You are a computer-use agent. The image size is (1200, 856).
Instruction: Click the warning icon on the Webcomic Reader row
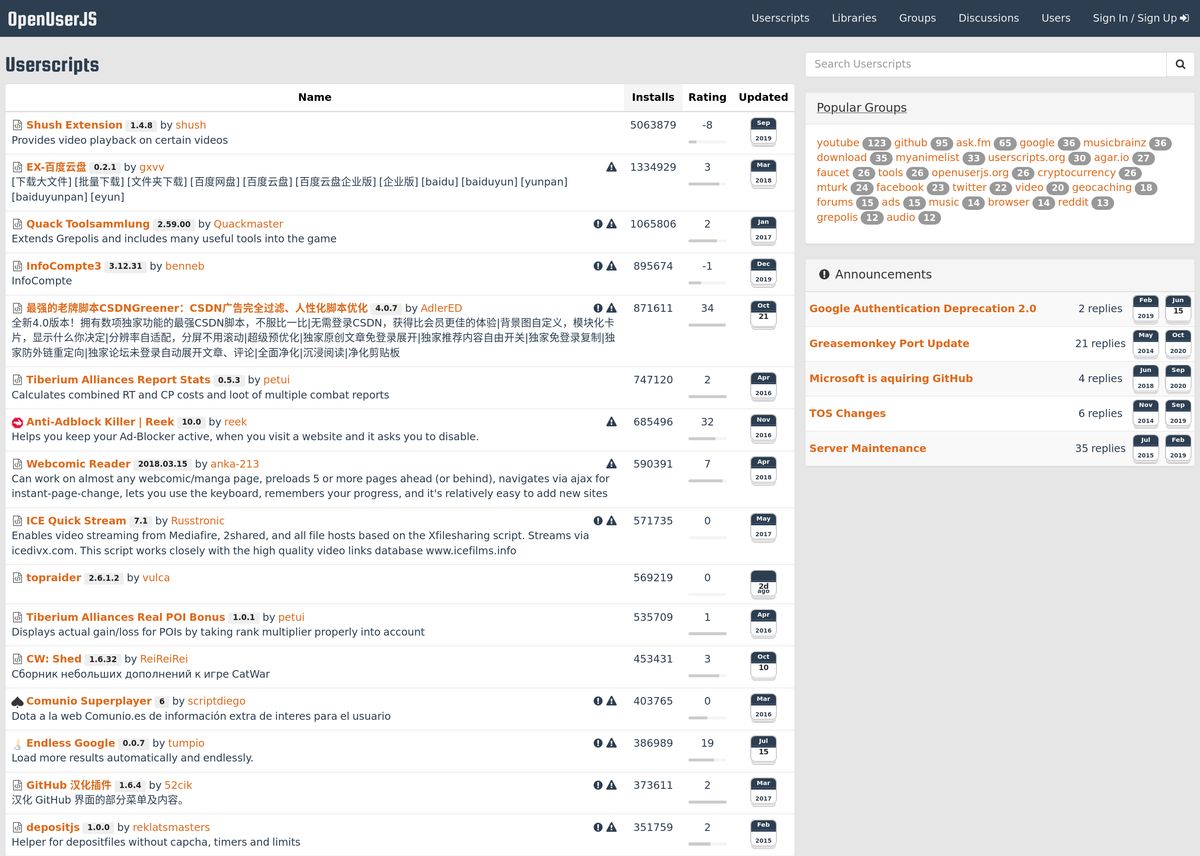point(611,464)
